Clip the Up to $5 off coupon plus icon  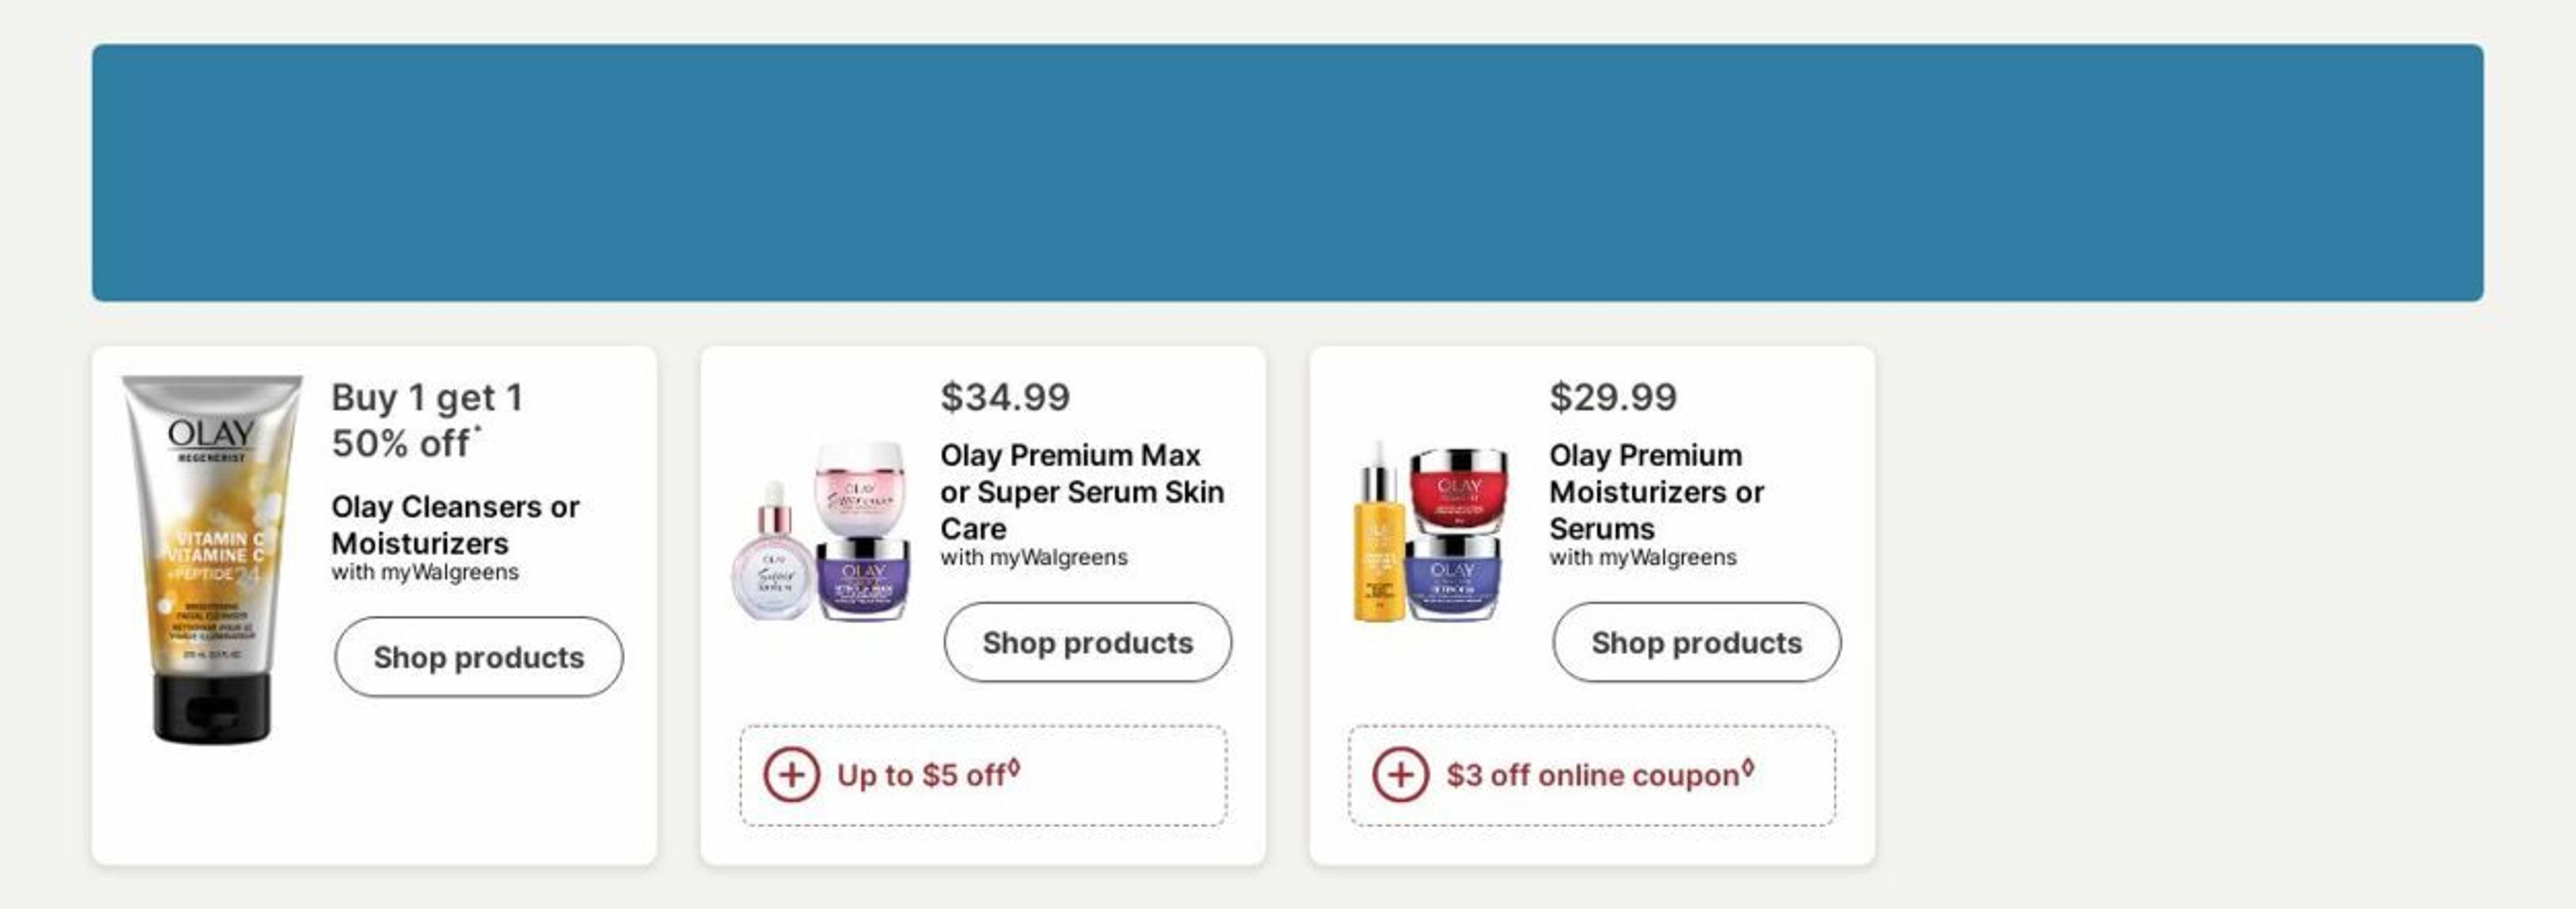coord(791,775)
